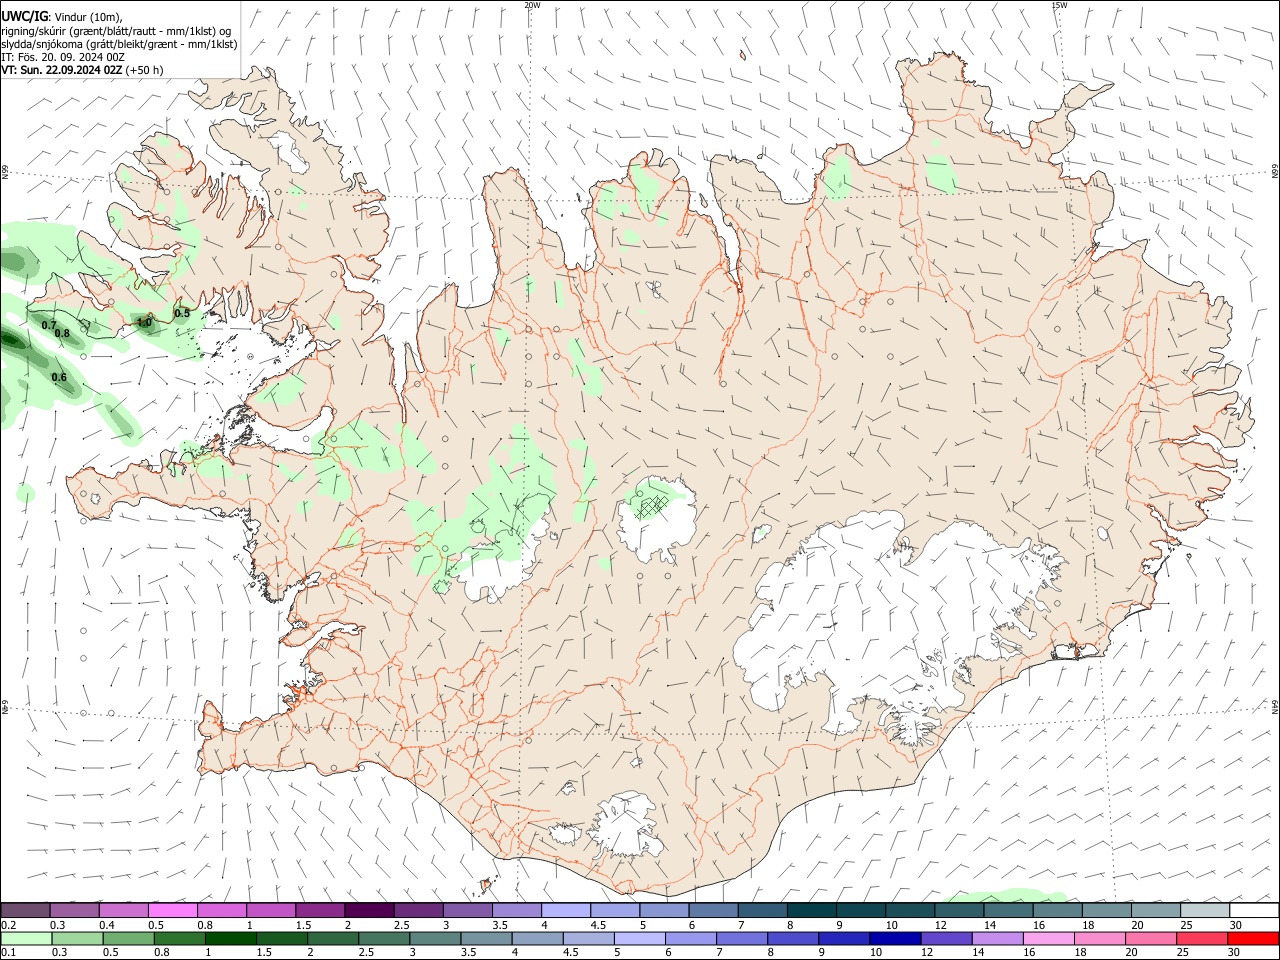Click the lavender 4 swatch in snow scale

point(565,910)
